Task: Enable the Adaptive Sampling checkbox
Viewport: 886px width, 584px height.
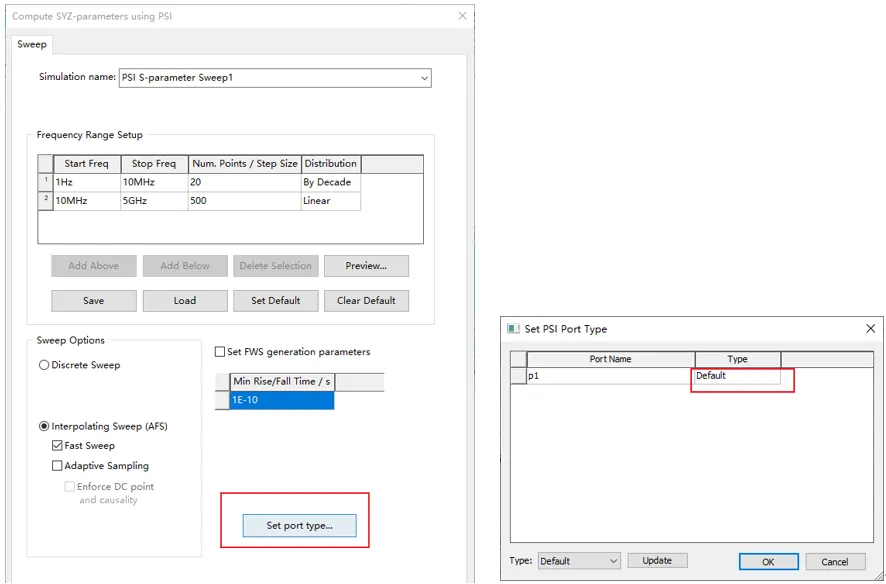Action: (57, 466)
